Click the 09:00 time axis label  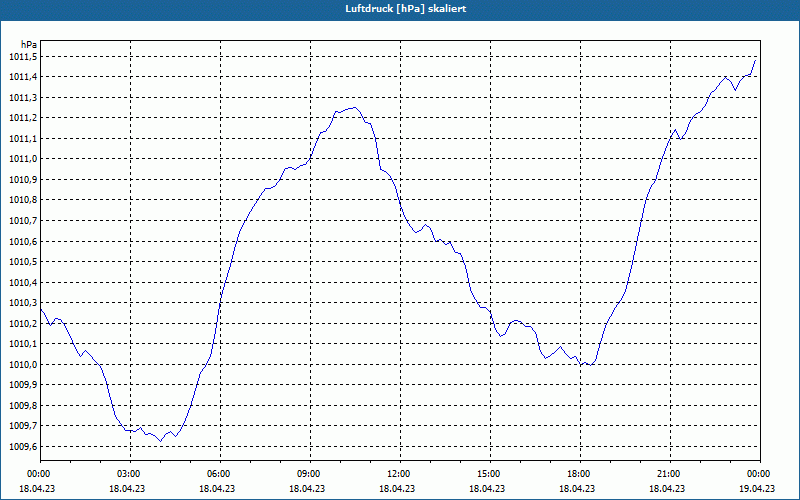[310, 474]
